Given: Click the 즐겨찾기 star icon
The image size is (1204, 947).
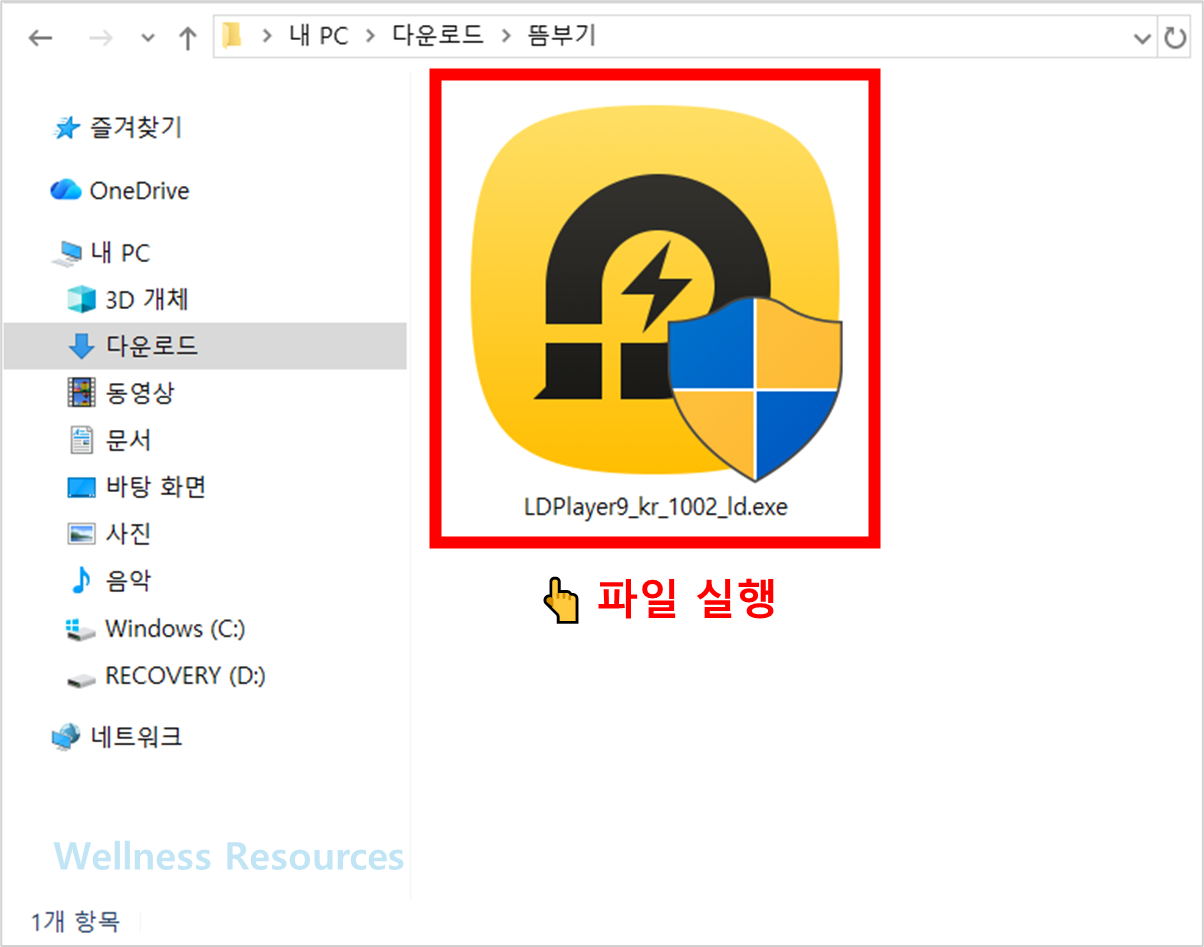Looking at the screenshot, I should point(66,128).
